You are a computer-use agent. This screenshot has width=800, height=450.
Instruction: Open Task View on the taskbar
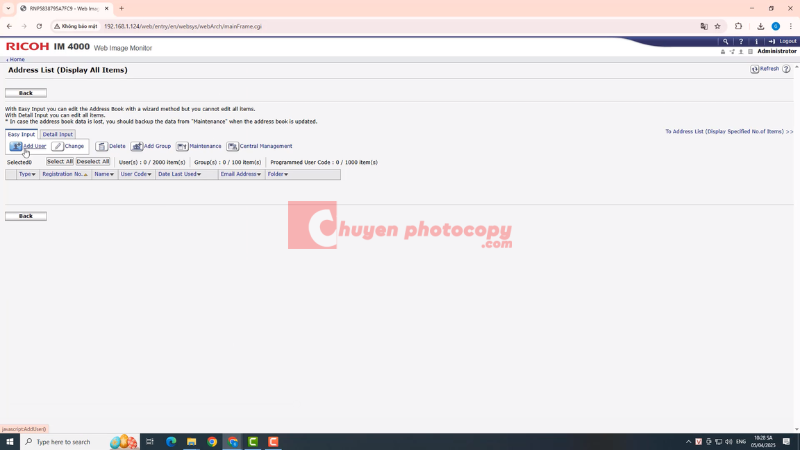(x=149, y=442)
